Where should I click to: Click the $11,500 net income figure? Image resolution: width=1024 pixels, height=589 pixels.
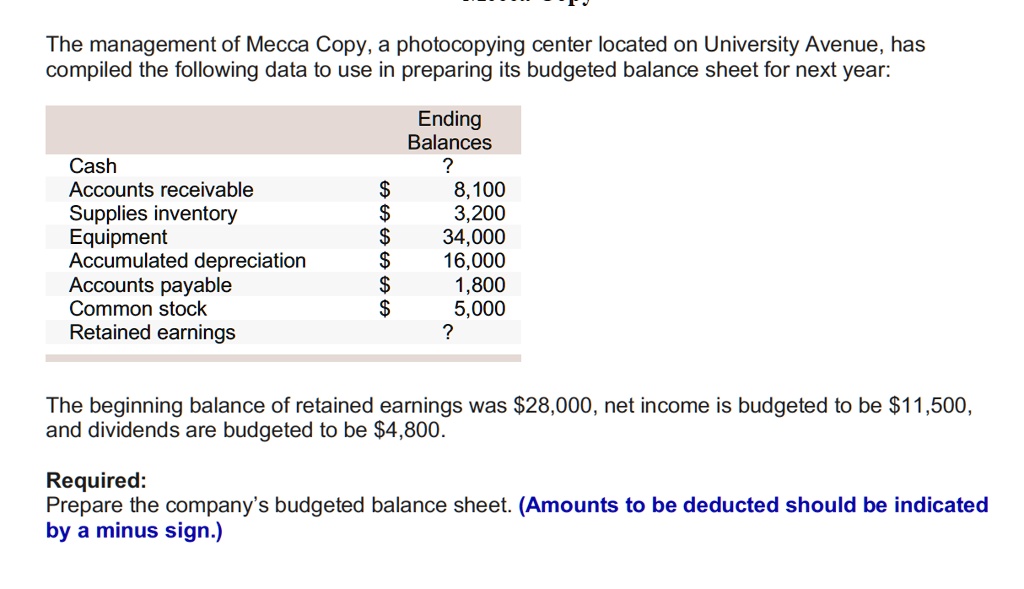[x=931, y=406]
